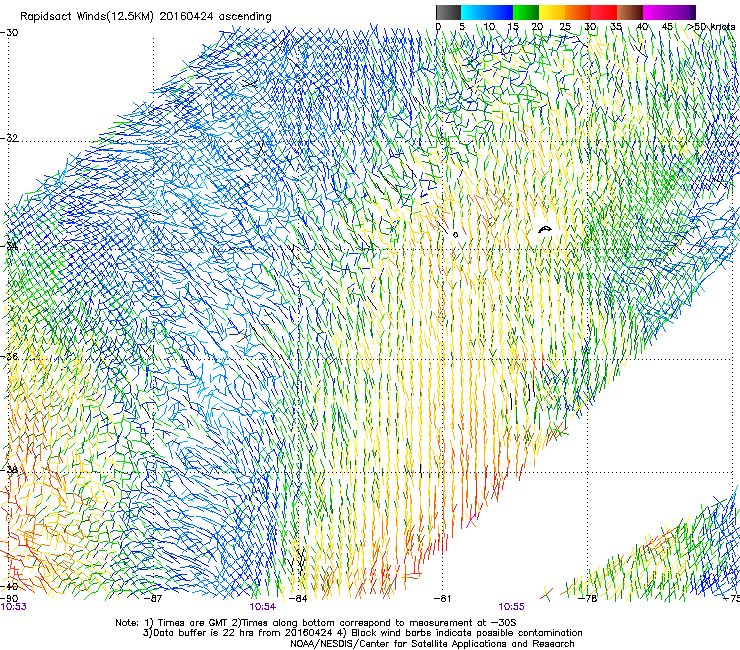Click the legend scale number '25'
The height and width of the screenshot is (650, 740).
click(564, 27)
